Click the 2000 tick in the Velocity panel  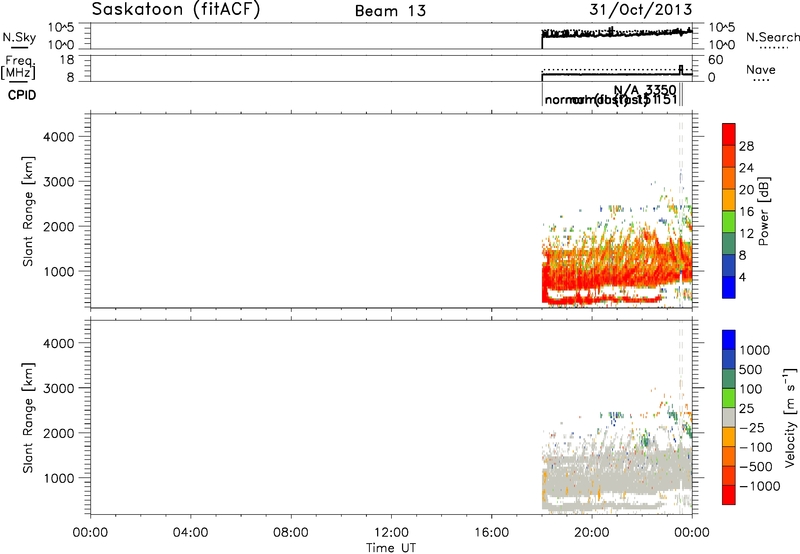[x=59, y=433]
